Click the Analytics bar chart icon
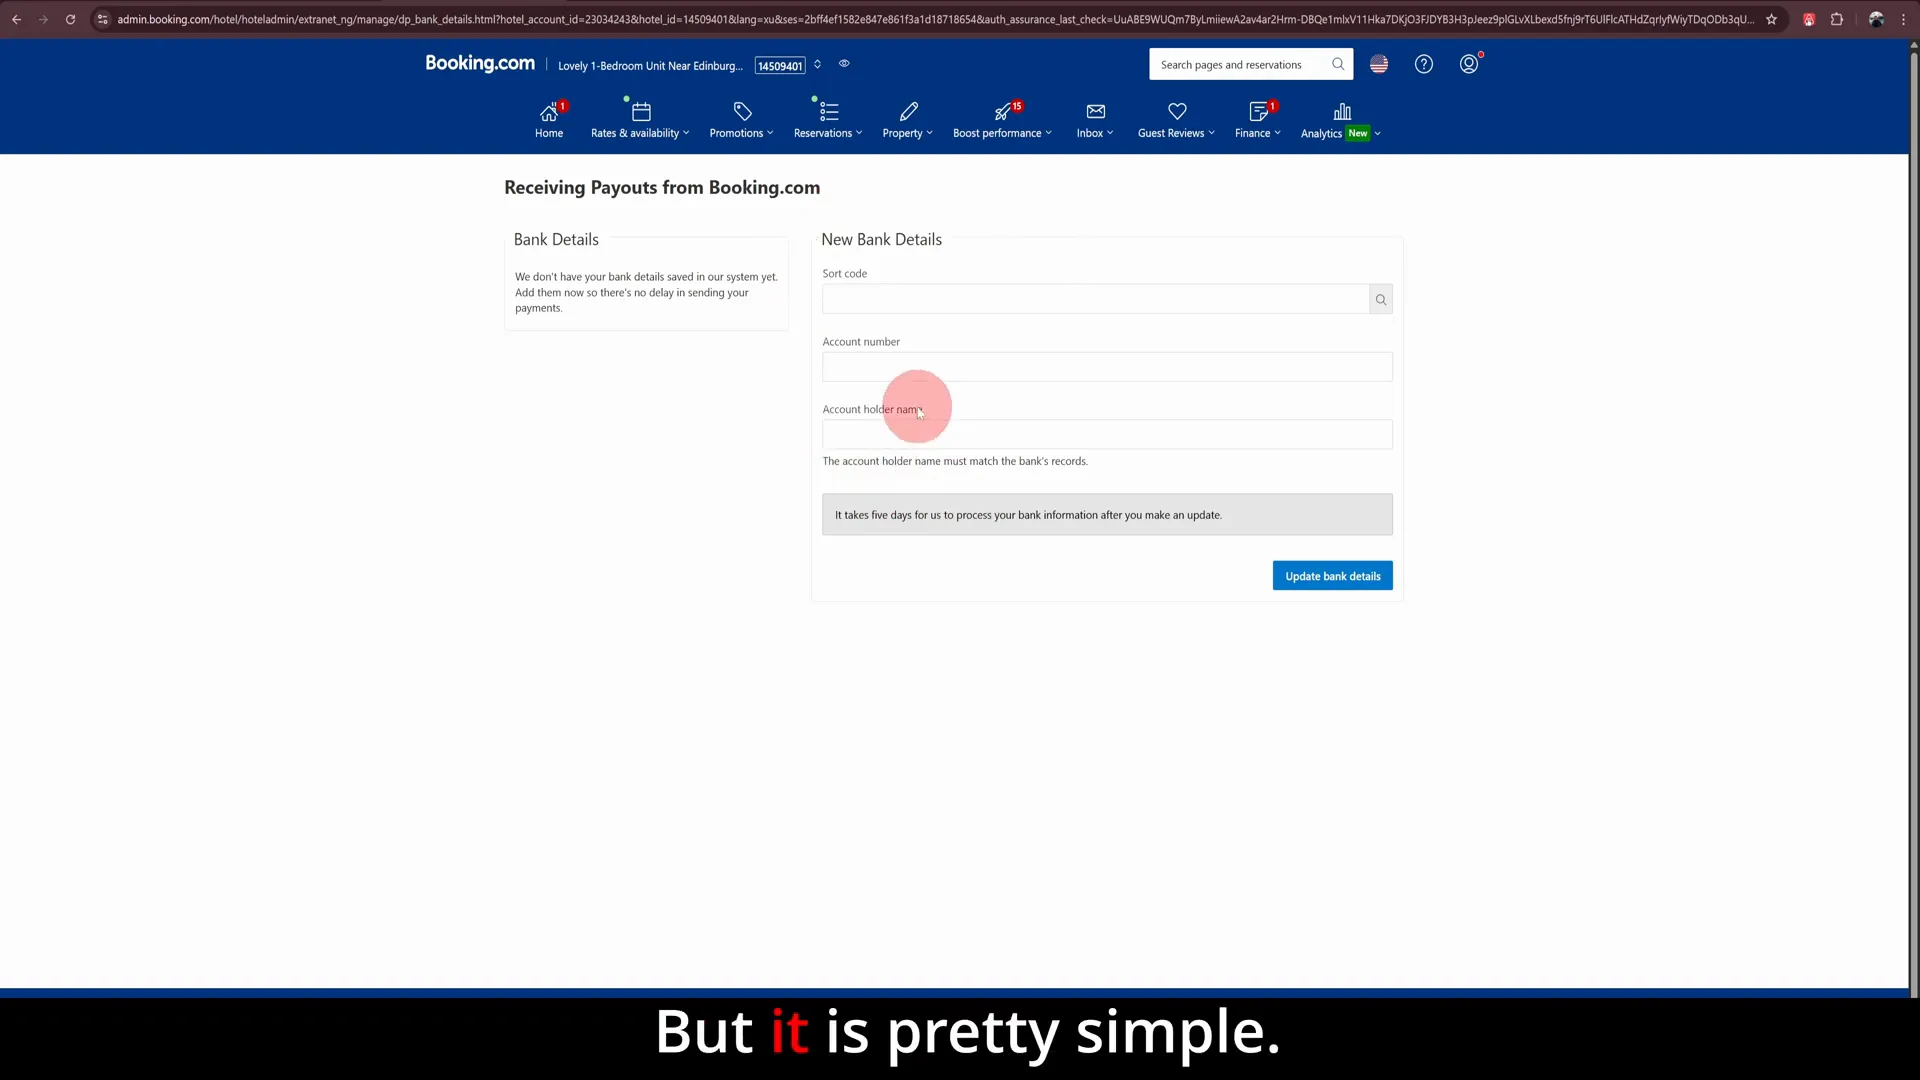 [x=1342, y=112]
